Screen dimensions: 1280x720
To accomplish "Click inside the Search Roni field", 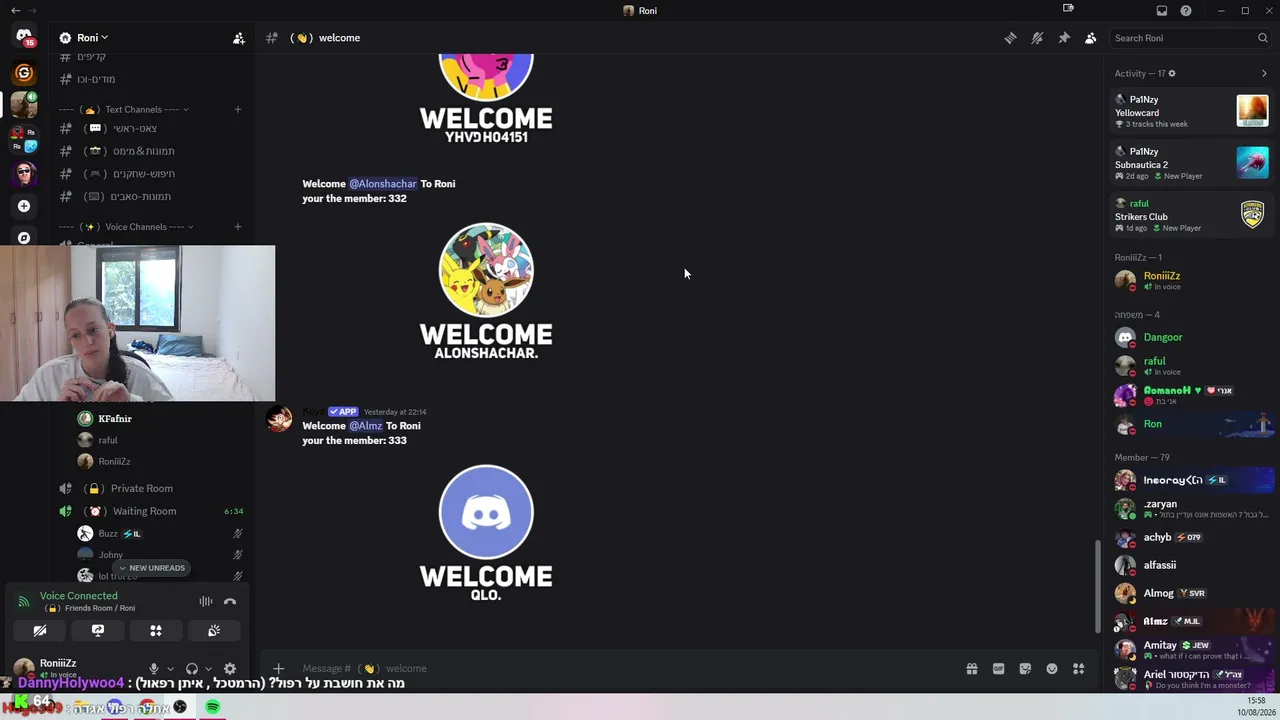I will (x=1190, y=38).
